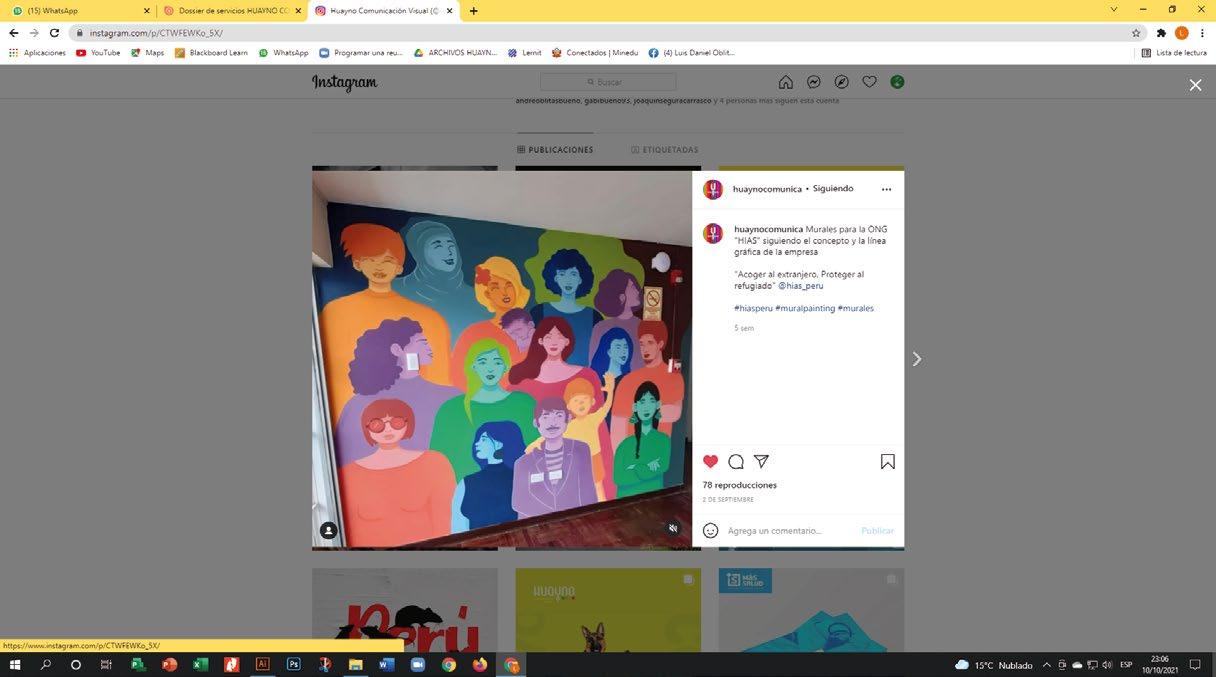Open the @hias_peru mention link
1216x677 pixels.
tap(800, 285)
